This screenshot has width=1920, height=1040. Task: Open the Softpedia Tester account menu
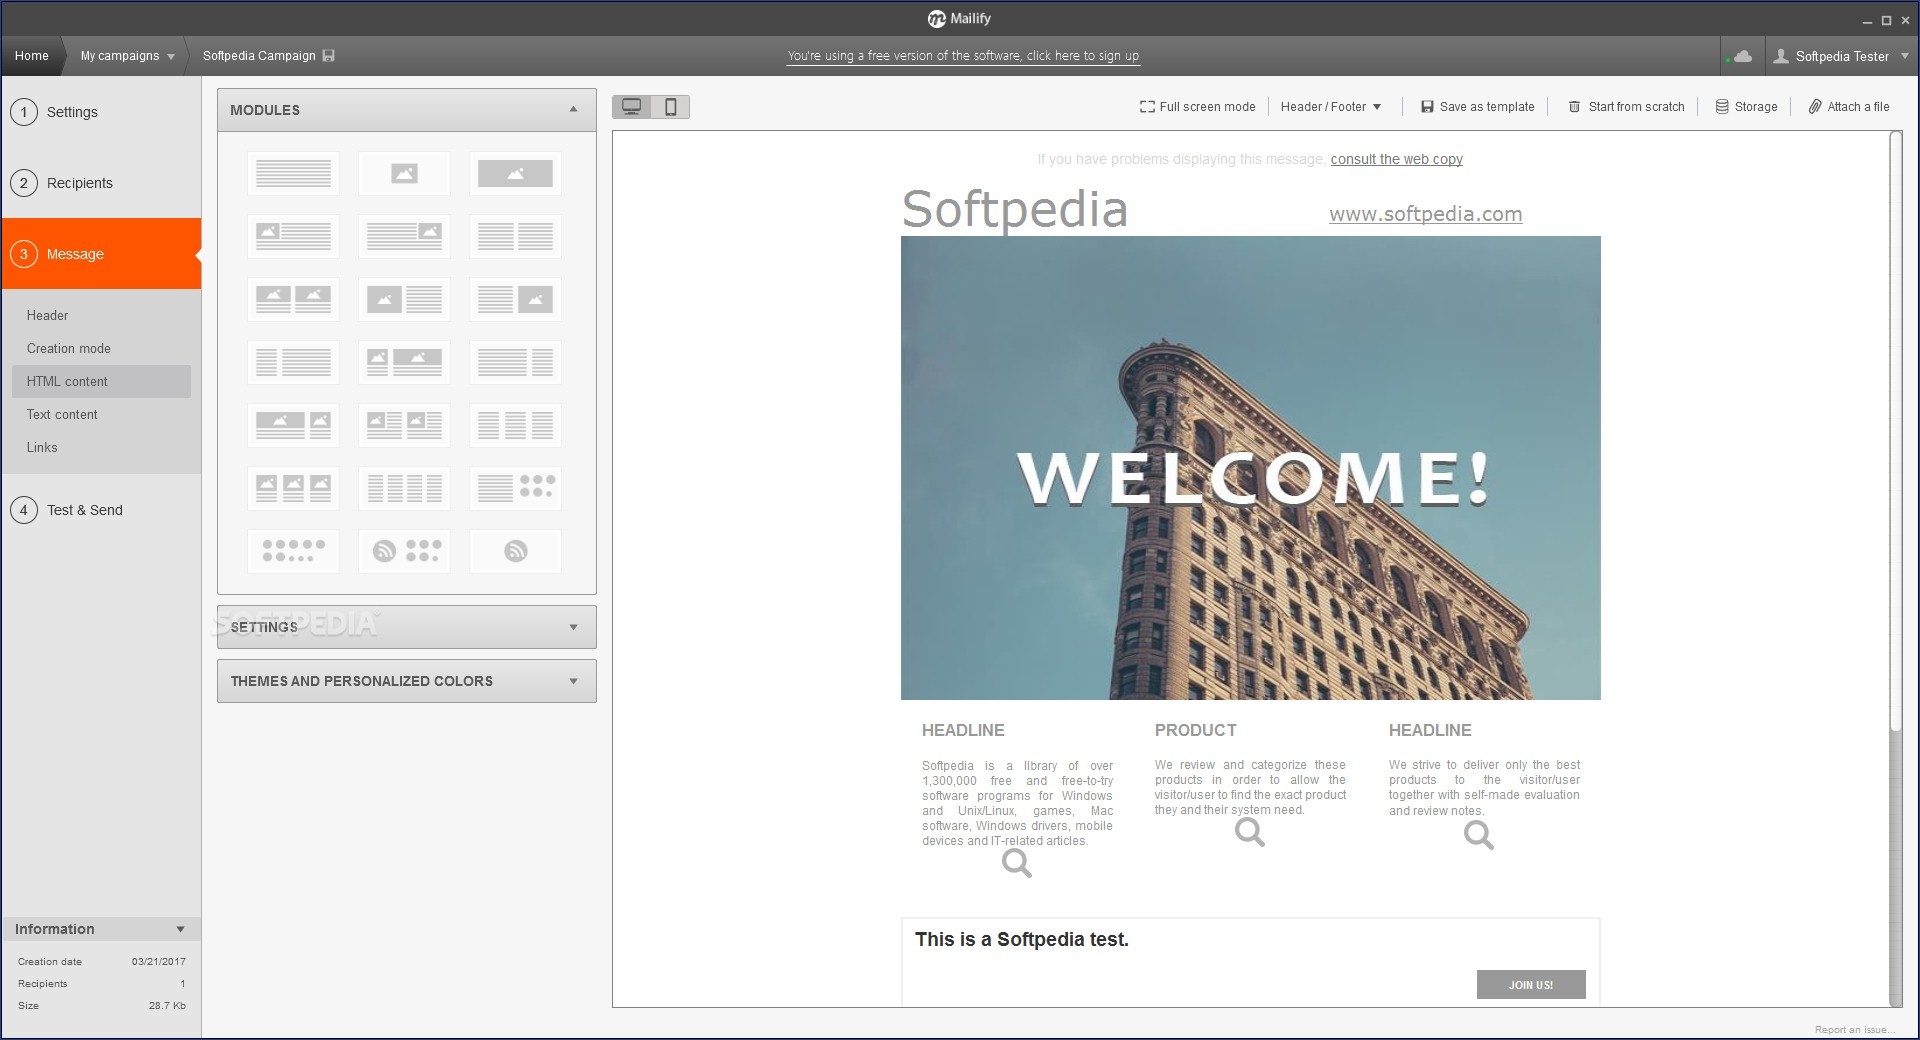[1841, 56]
